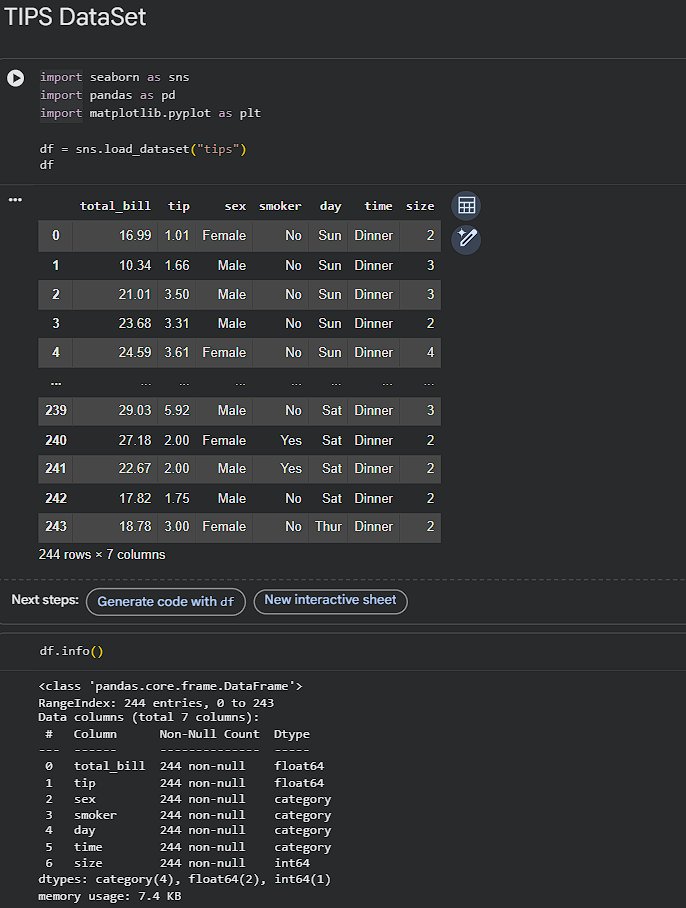Click the 244 rows × 7 columns summary
The height and width of the screenshot is (908, 686).
point(102,555)
